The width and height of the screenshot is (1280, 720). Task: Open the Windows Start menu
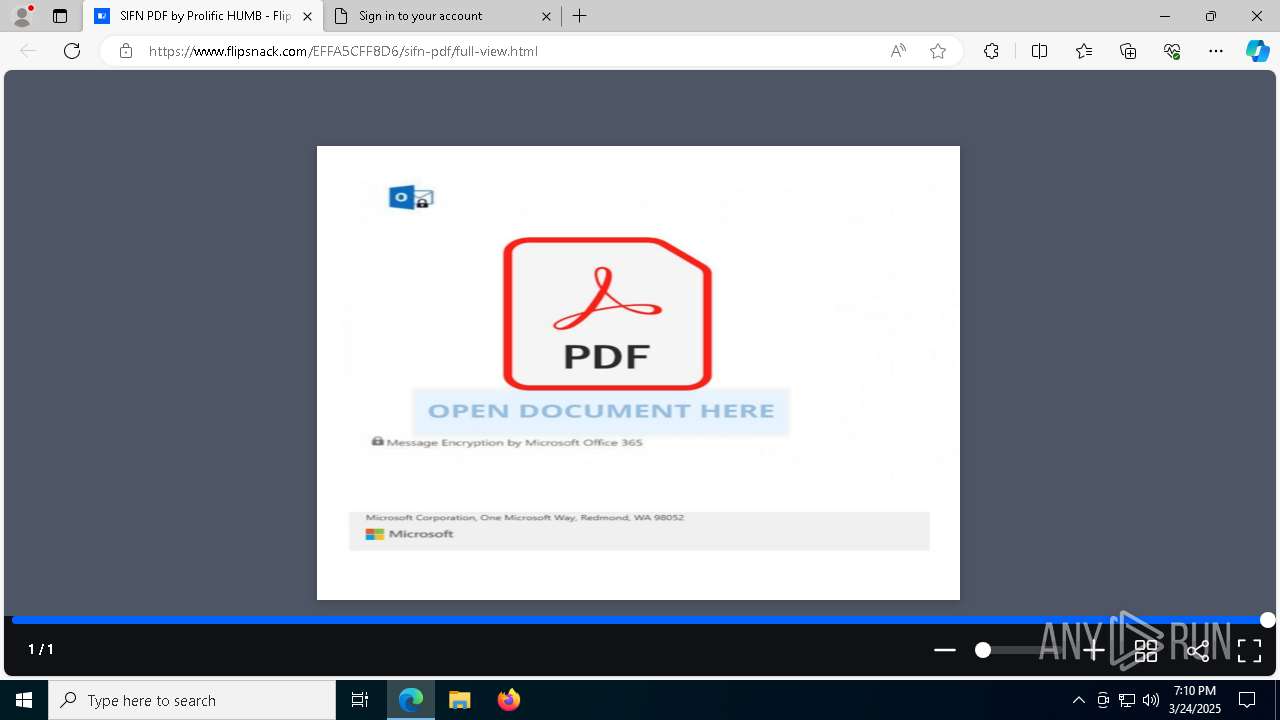(x=24, y=700)
